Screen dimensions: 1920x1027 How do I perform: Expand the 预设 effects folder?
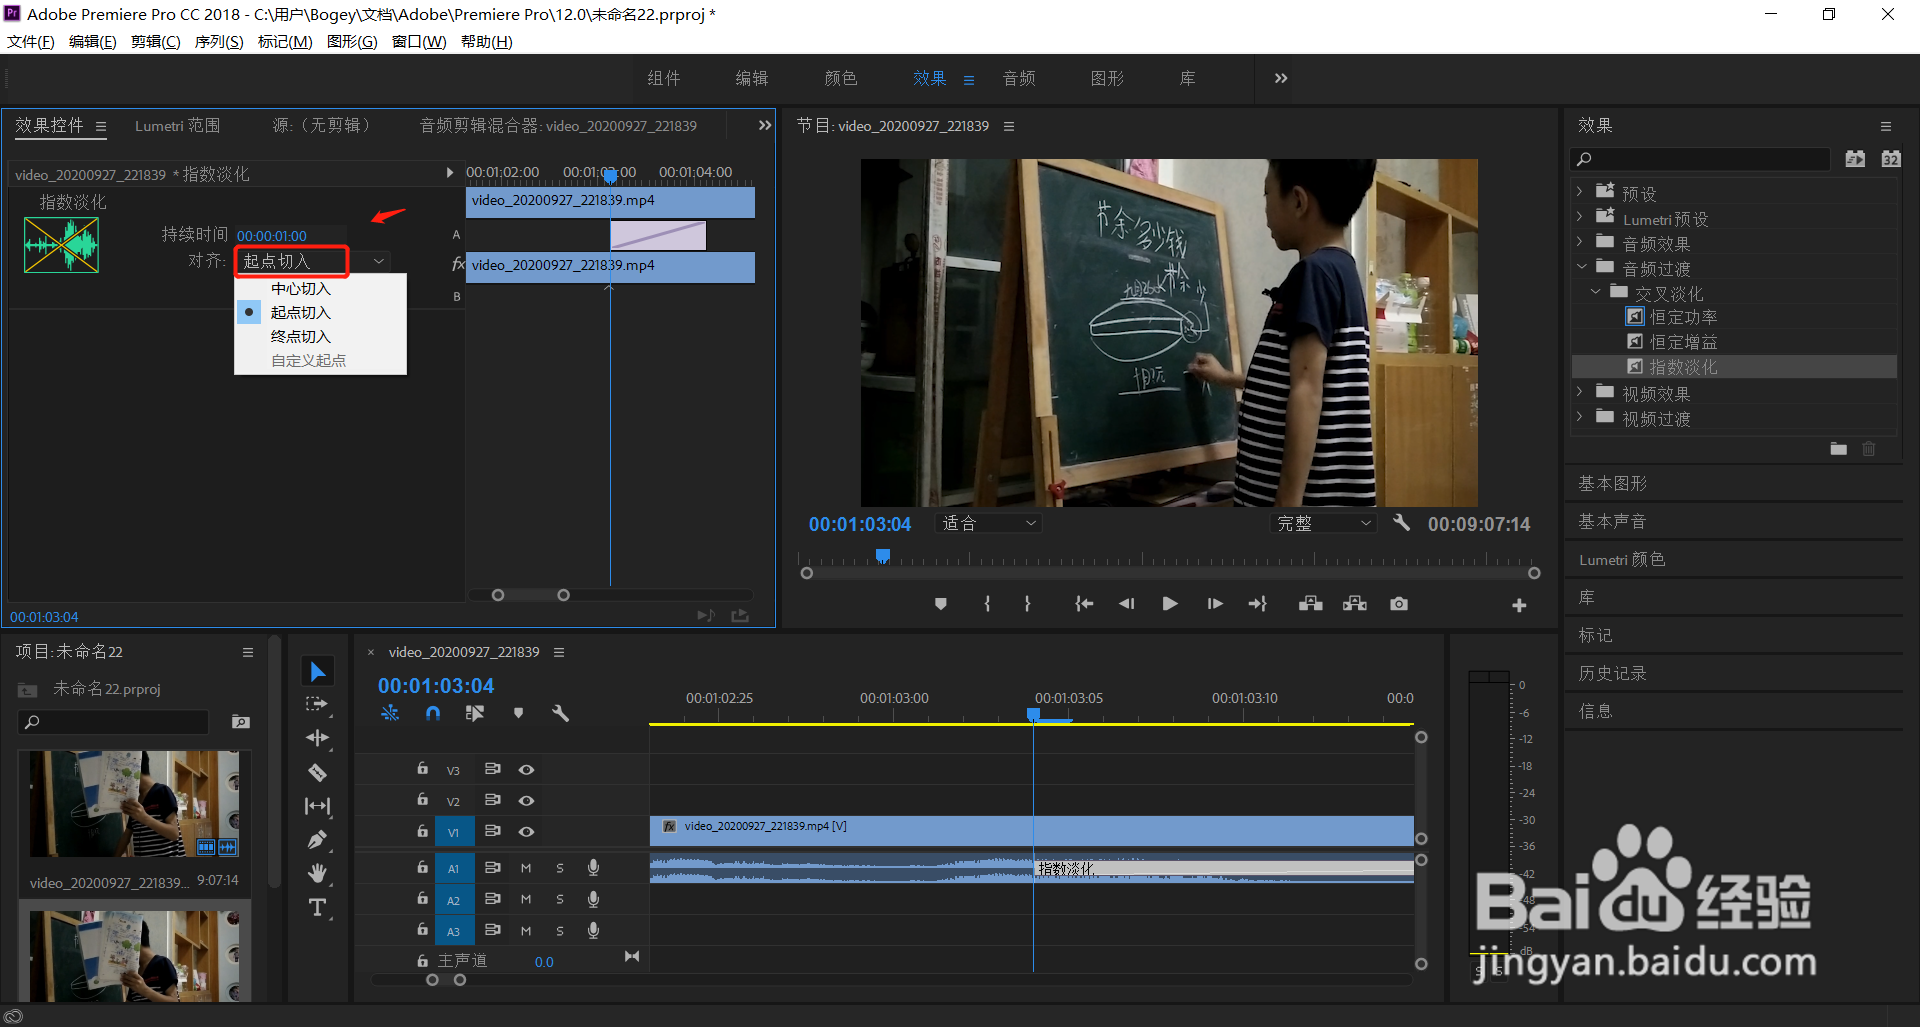click(1580, 192)
